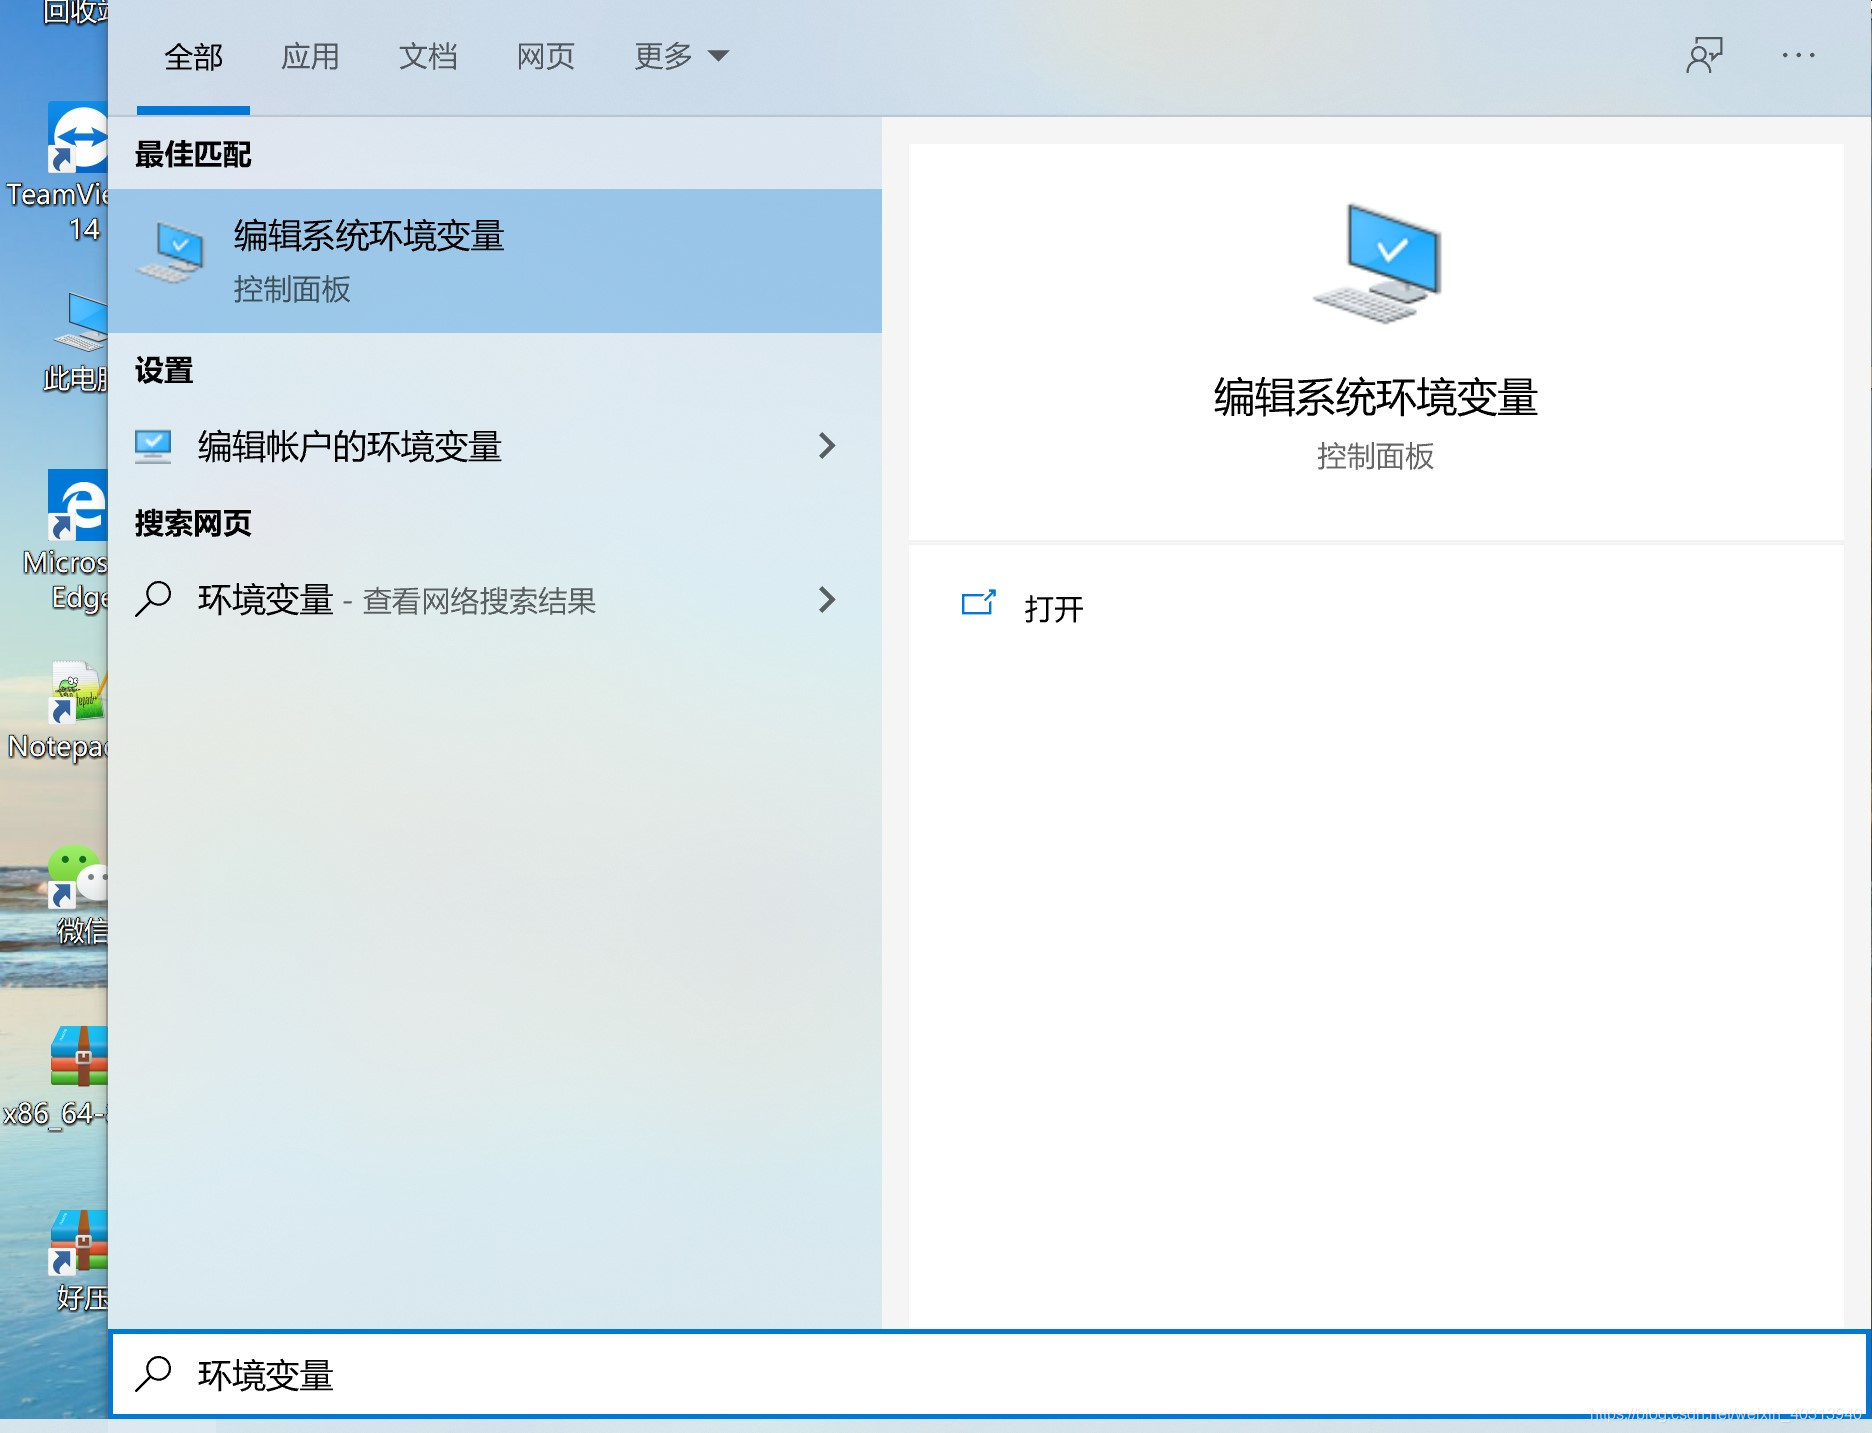1872x1433 pixels.
Task: Select Microsoft Edge desktop shortcut
Action: tap(66, 540)
